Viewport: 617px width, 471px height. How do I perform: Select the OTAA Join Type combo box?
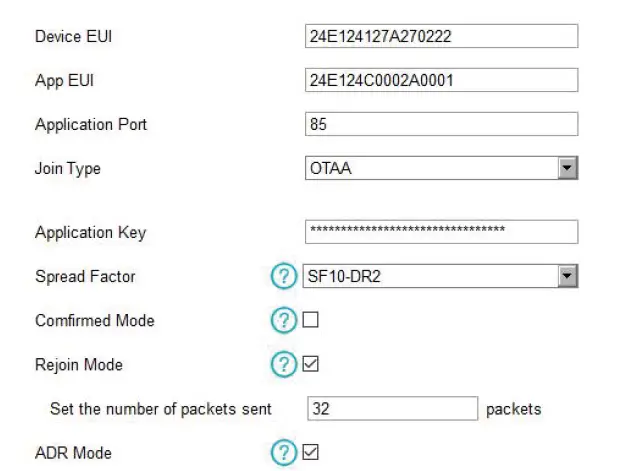coord(430,167)
